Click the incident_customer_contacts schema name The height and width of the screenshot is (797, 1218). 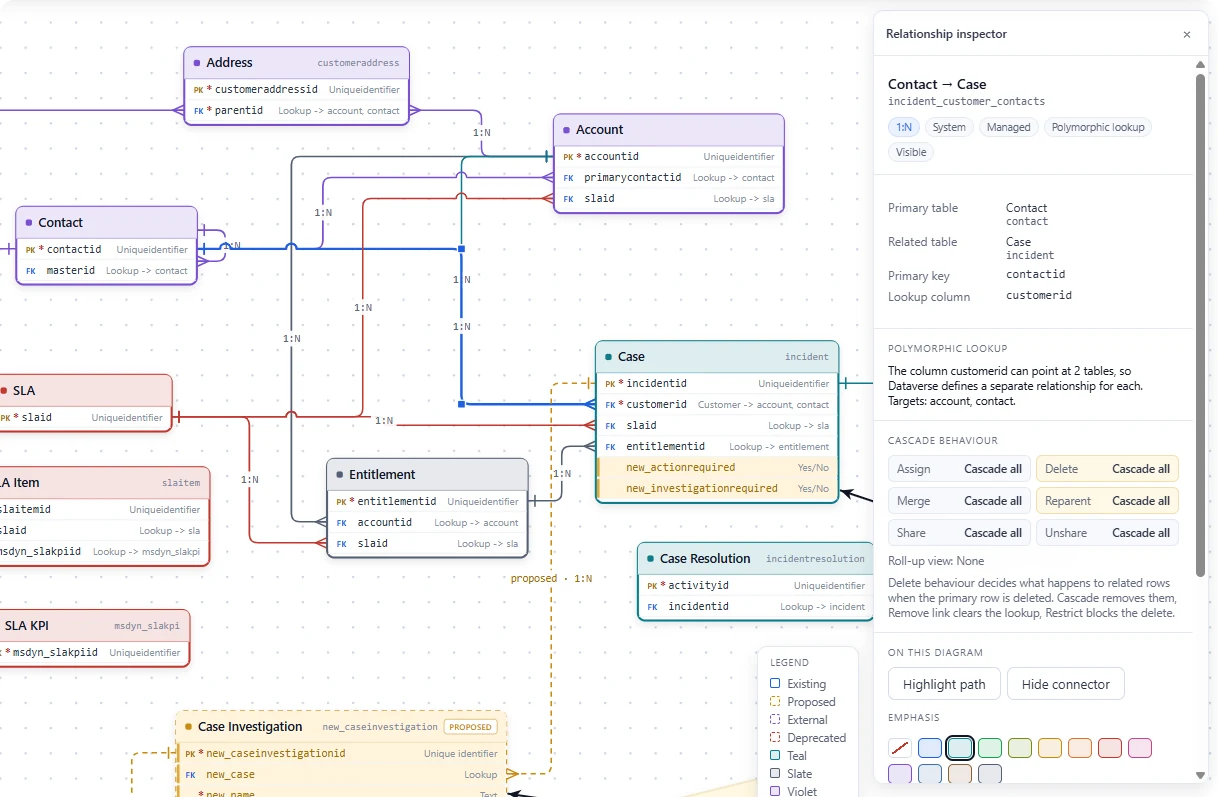966,102
